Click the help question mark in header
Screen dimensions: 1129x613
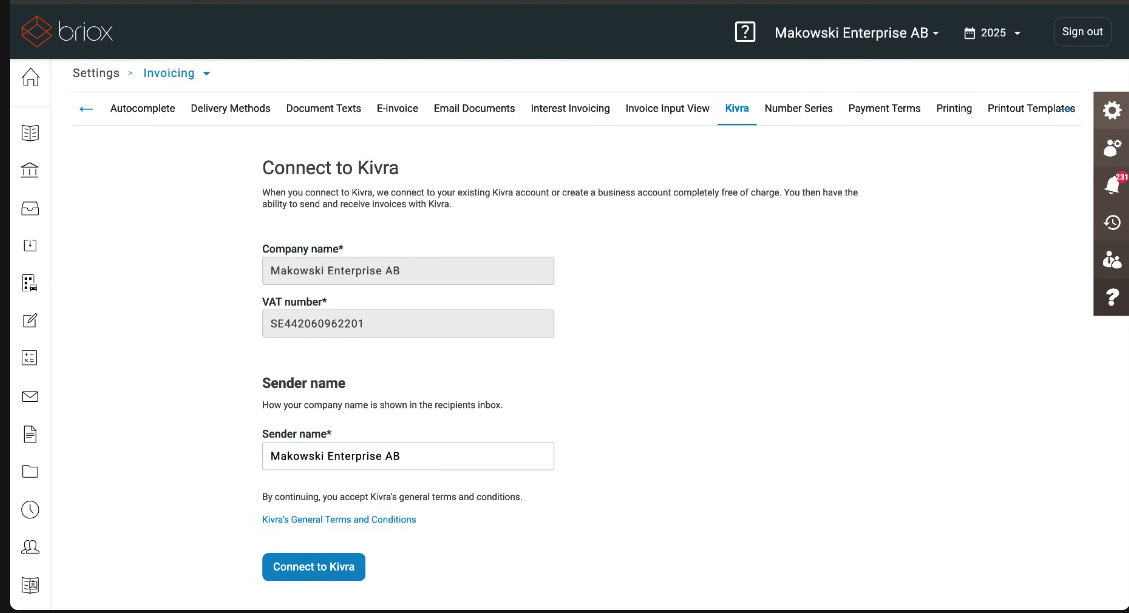coord(744,32)
